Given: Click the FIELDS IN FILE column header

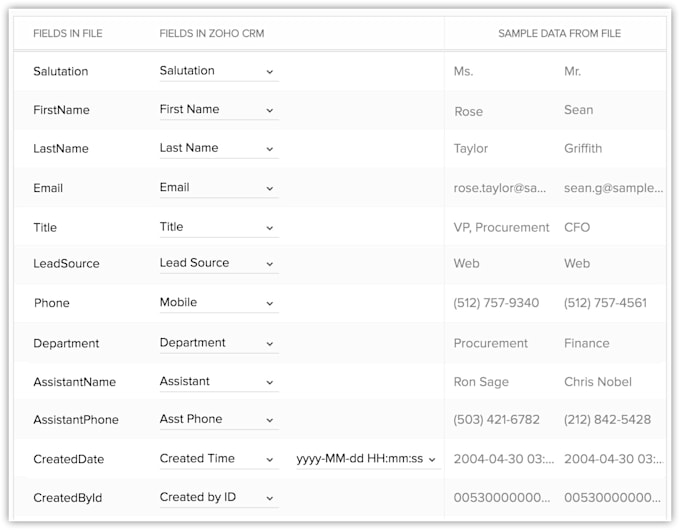Looking at the screenshot, I should (x=68, y=33).
